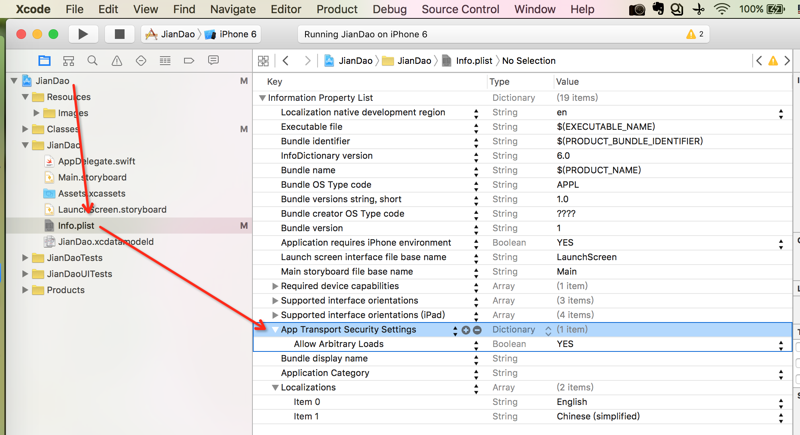The height and width of the screenshot is (435, 800).
Task: Open the Editor menu
Action: [x=286, y=9]
